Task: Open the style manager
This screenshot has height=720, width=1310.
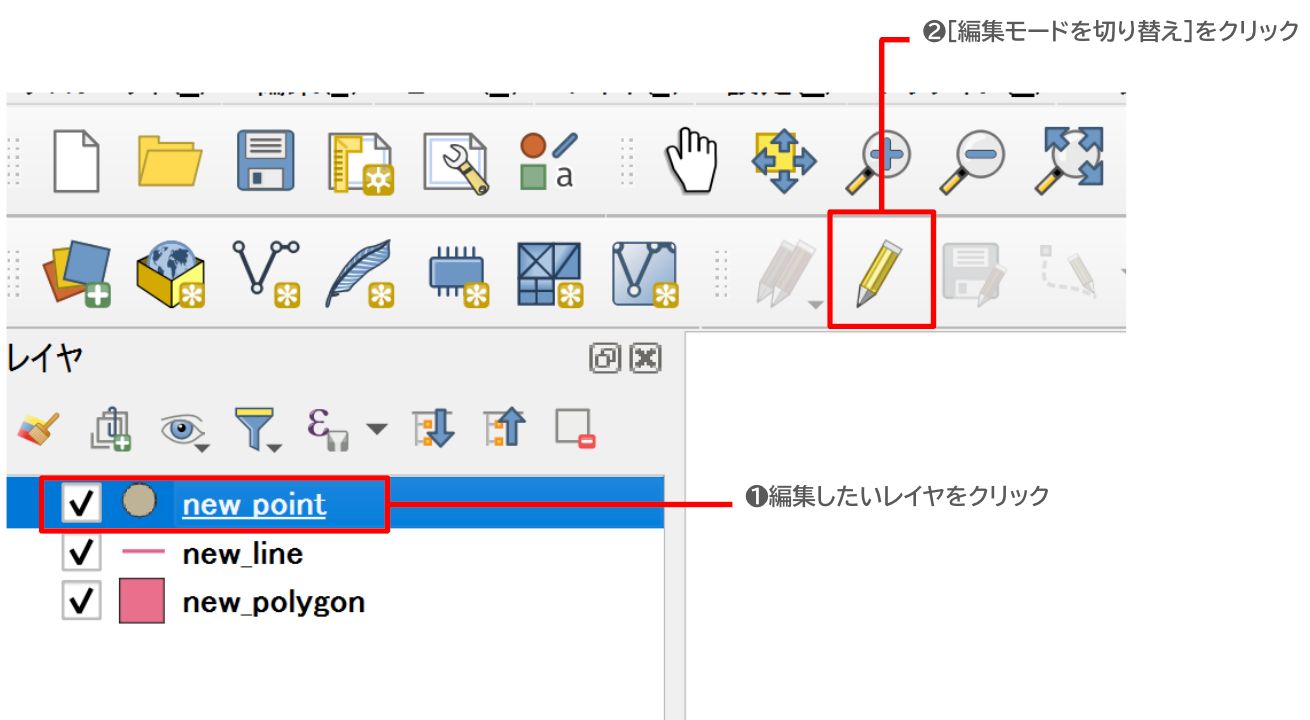Action: (x=549, y=161)
